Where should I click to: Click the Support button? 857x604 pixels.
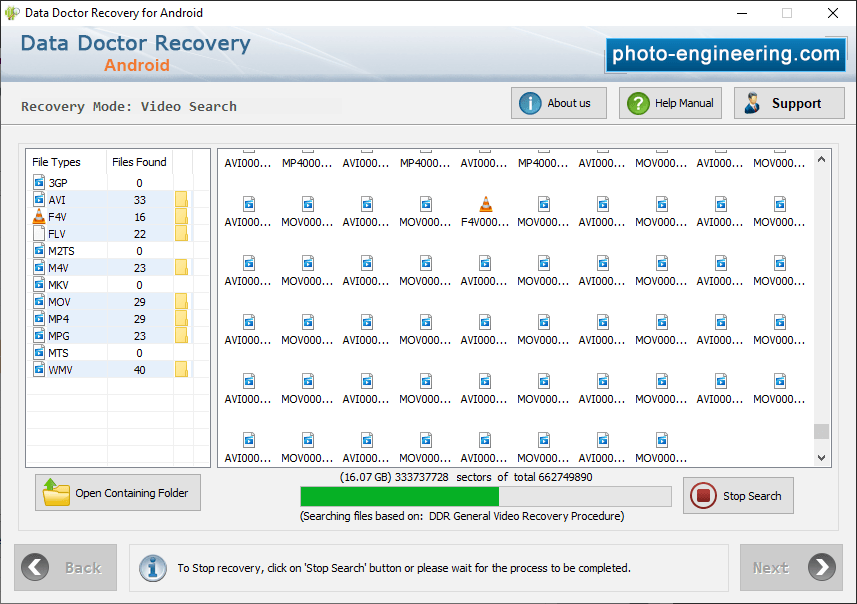[x=789, y=103]
